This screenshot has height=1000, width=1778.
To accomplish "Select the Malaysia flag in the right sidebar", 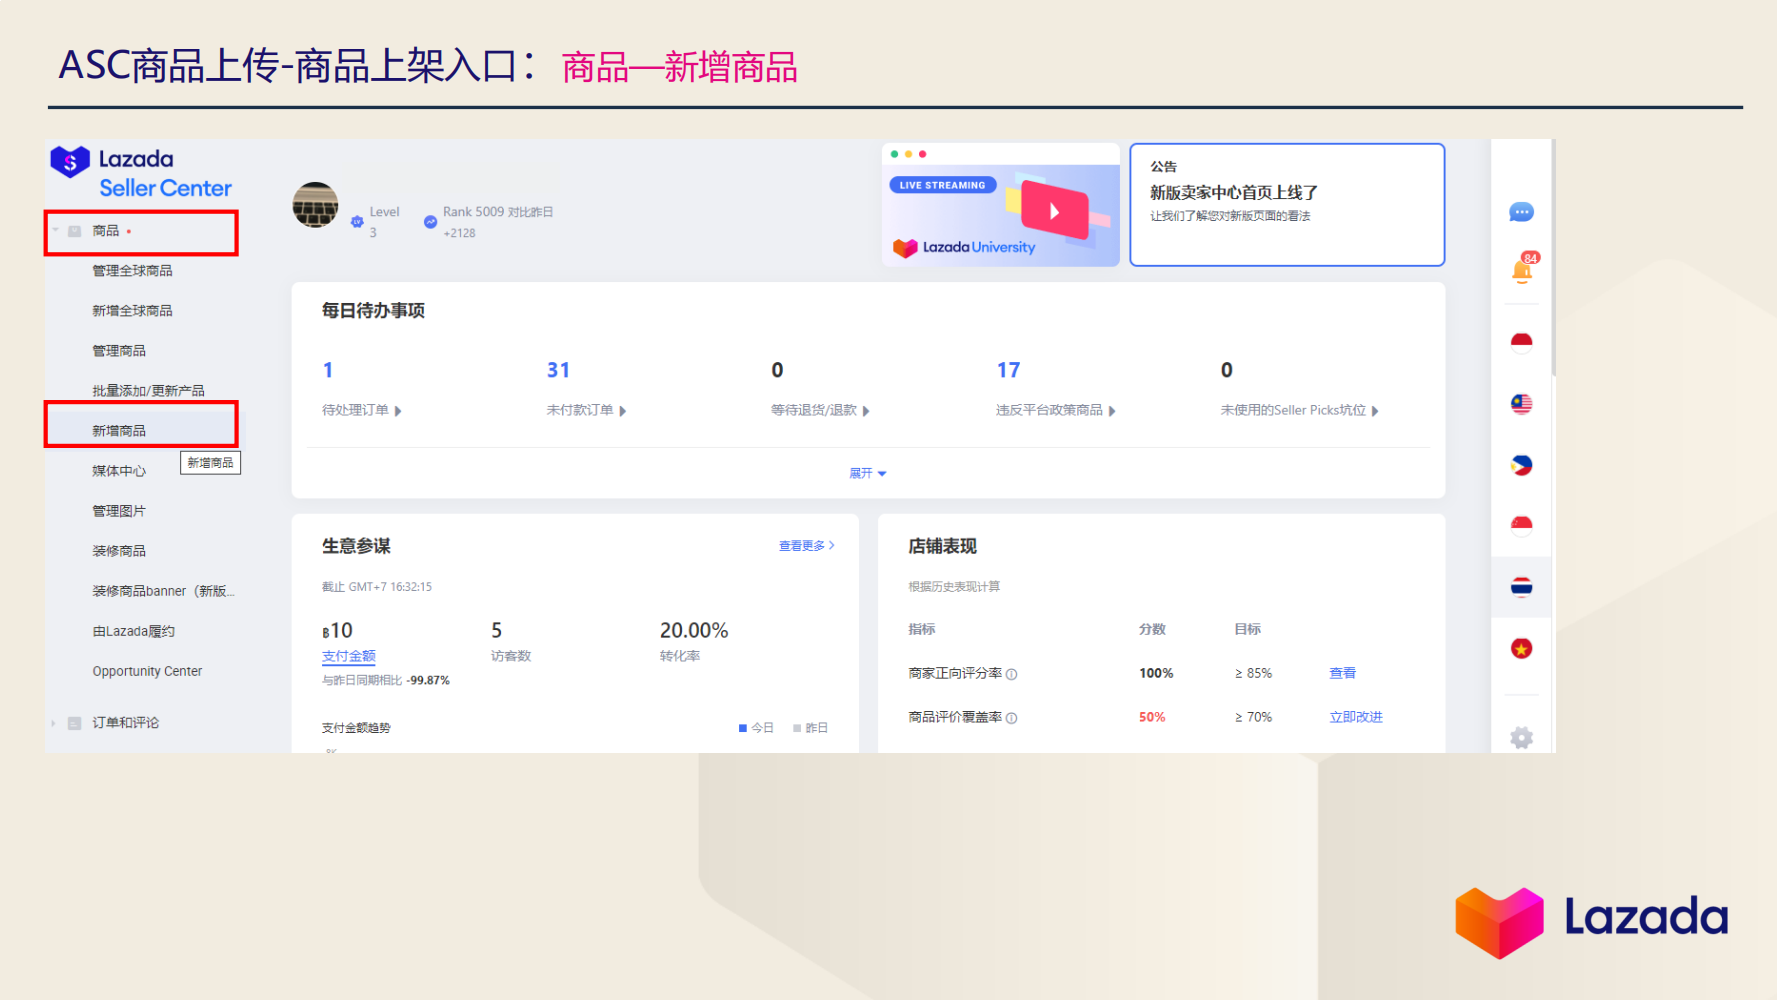I will pos(1521,404).
